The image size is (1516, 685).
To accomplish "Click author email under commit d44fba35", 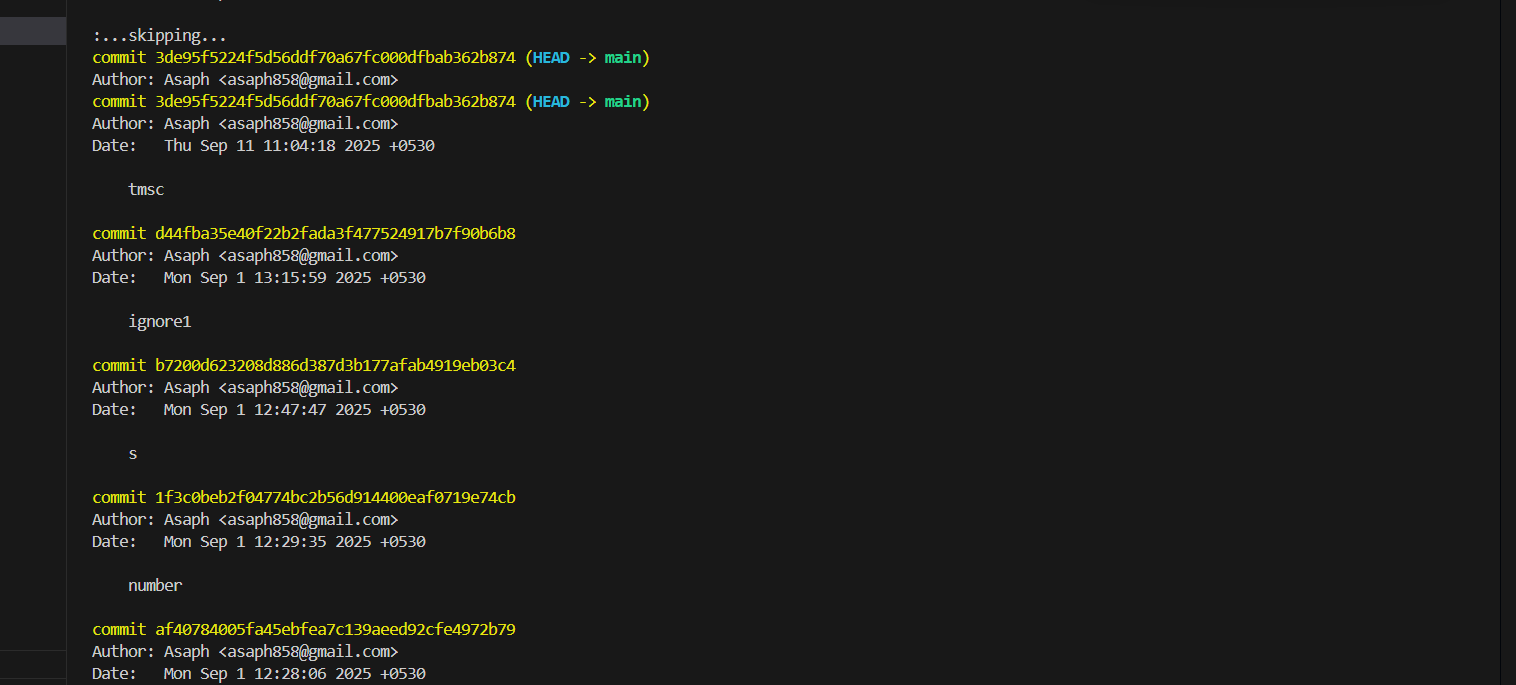I will tap(308, 256).
